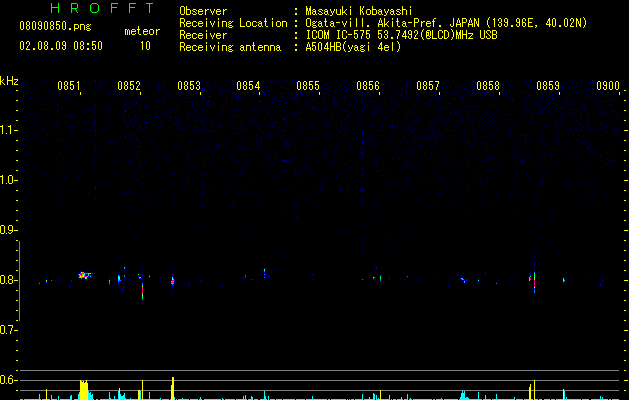Click the 0900 time axis label
629x400 pixels.
click(608, 86)
